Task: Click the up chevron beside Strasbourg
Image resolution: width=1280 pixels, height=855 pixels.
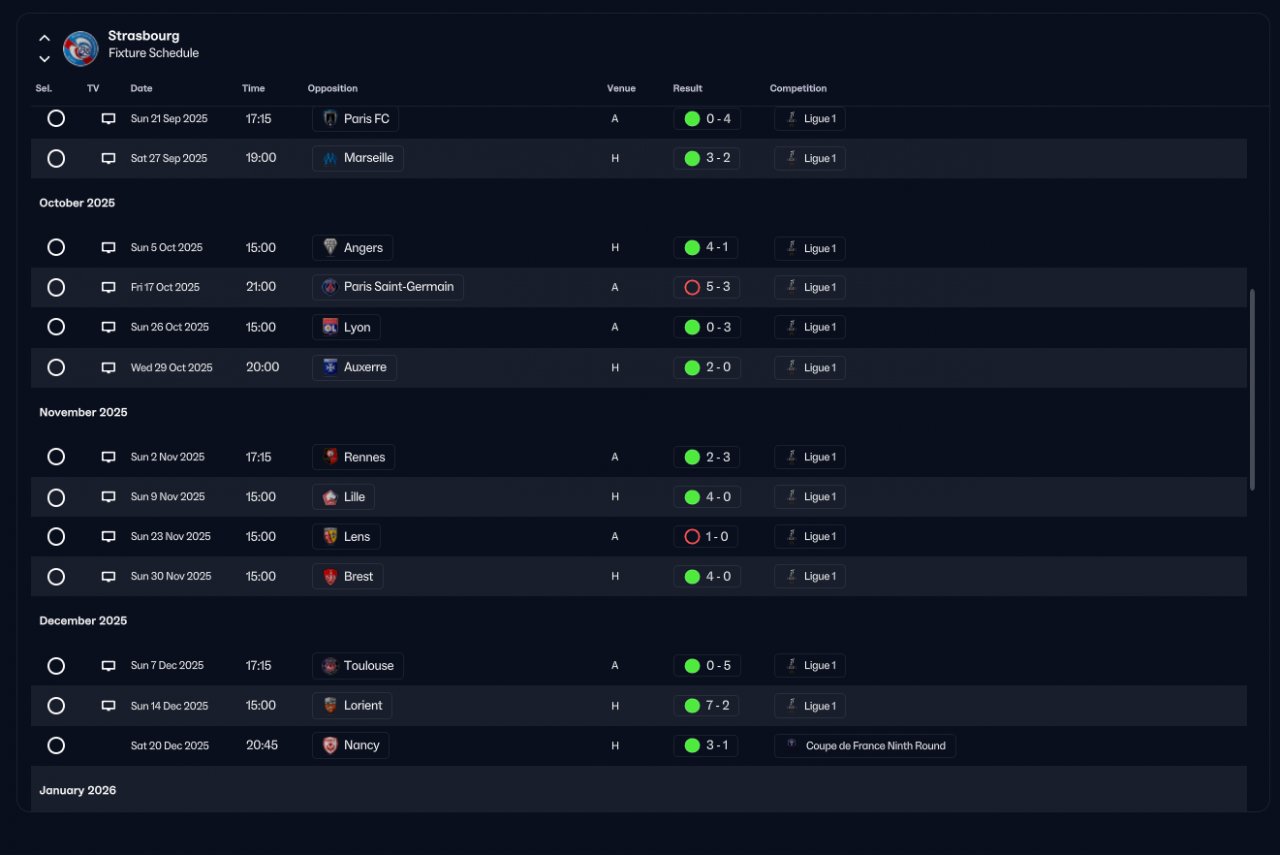Action: tap(44, 38)
